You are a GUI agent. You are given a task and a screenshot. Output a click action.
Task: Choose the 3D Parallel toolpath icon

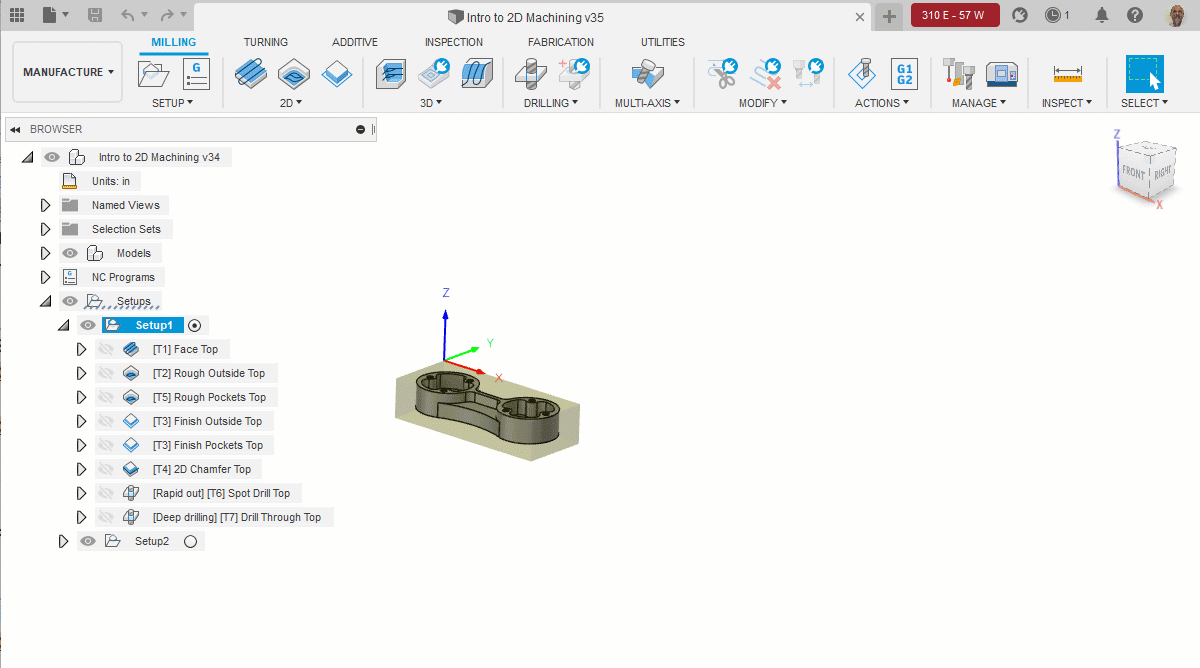pos(477,74)
